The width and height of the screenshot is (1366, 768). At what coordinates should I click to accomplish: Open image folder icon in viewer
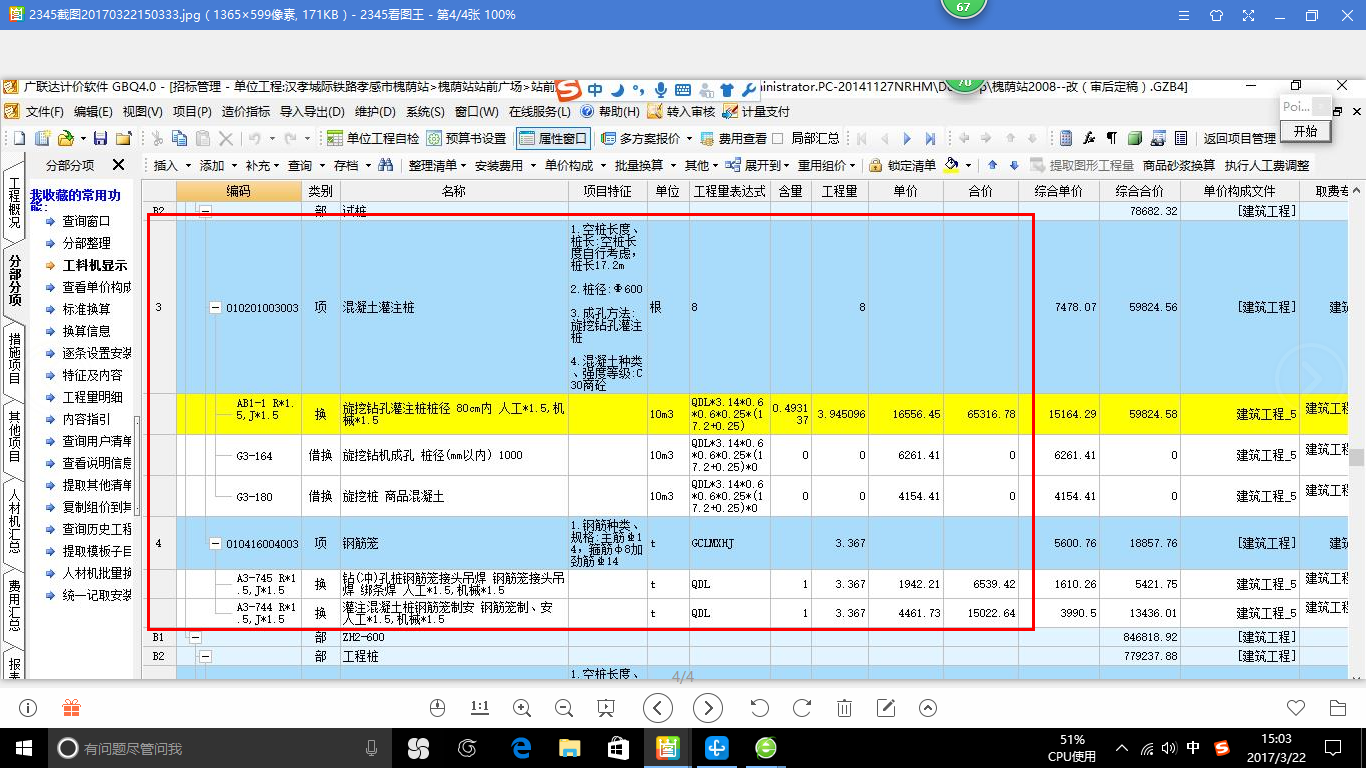[1338, 708]
